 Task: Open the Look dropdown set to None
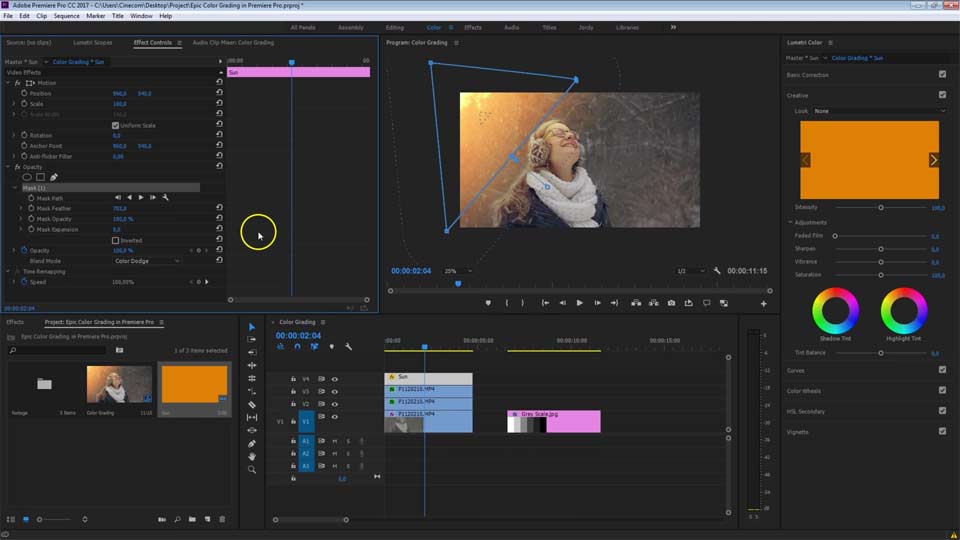(x=879, y=111)
